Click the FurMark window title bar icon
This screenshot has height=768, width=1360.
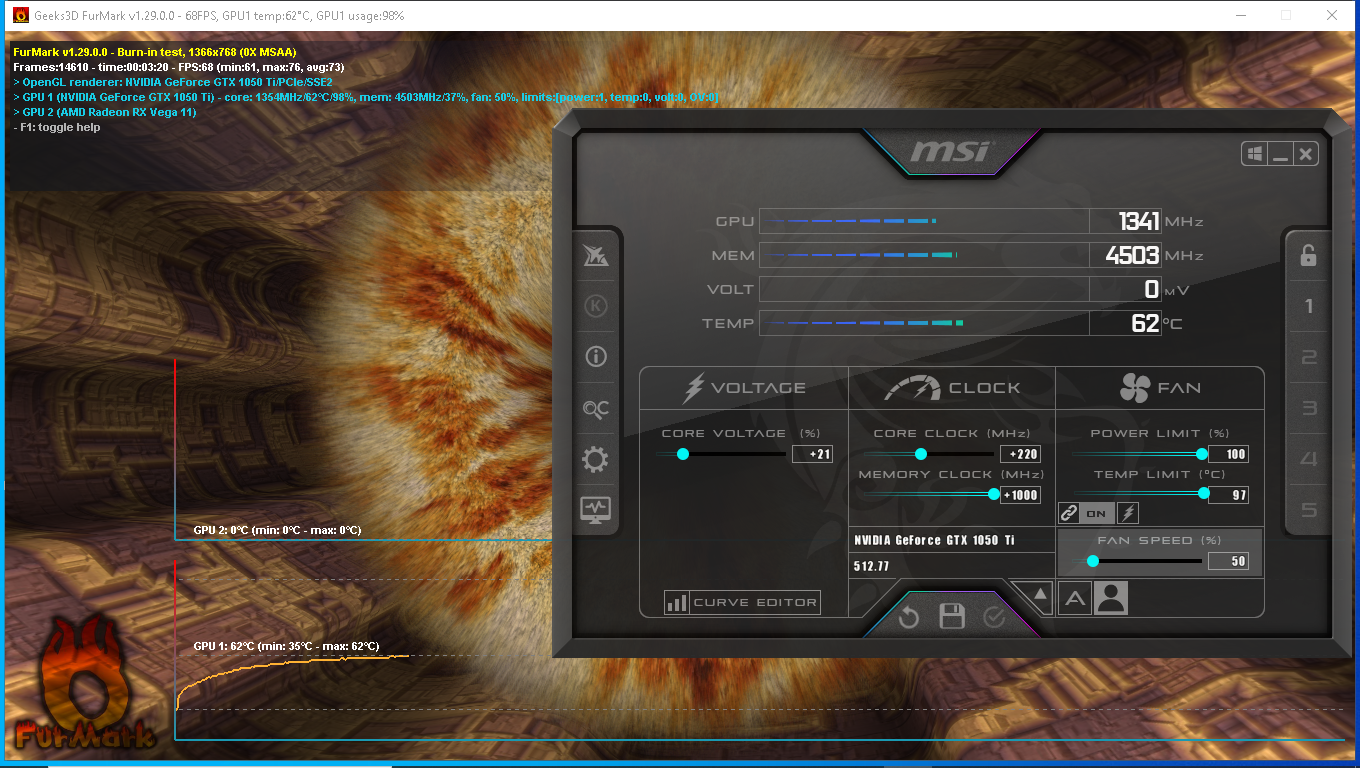(x=19, y=16)
